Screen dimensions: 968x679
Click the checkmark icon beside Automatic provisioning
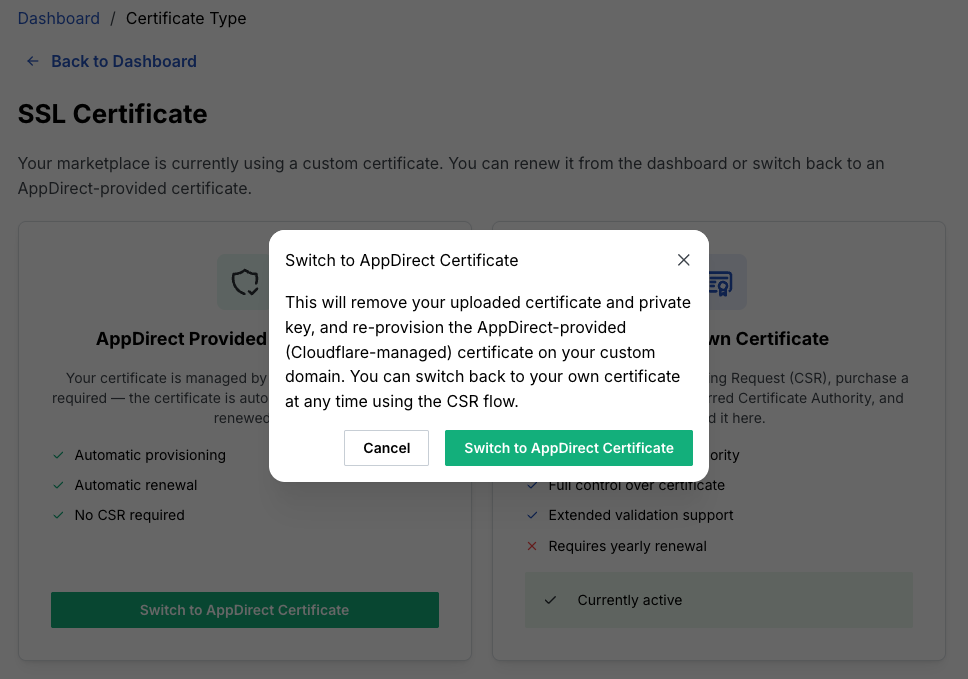[x=59, y=455]
